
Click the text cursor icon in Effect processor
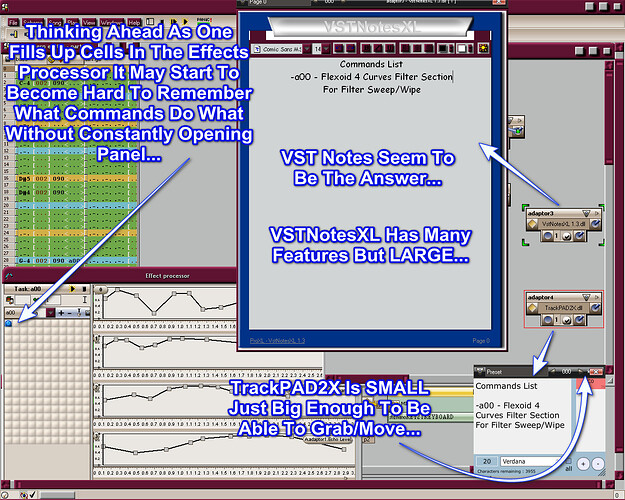click(85, 299)
